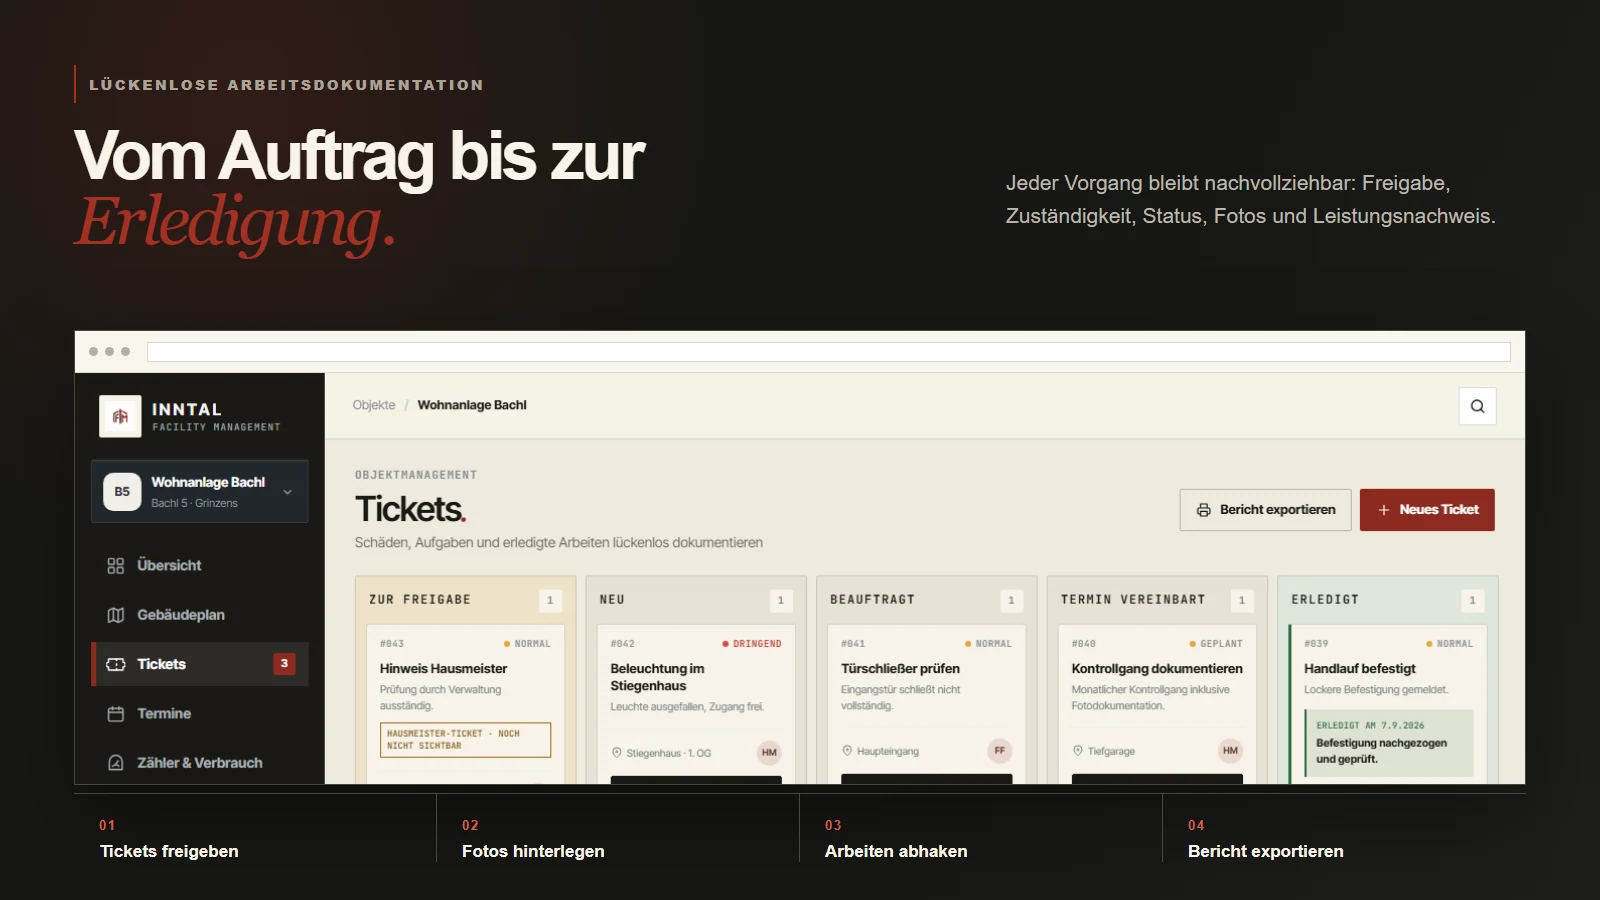Click the Zähler & Verbrauch meter icon
1600x900 pixels.
[116, 763]
